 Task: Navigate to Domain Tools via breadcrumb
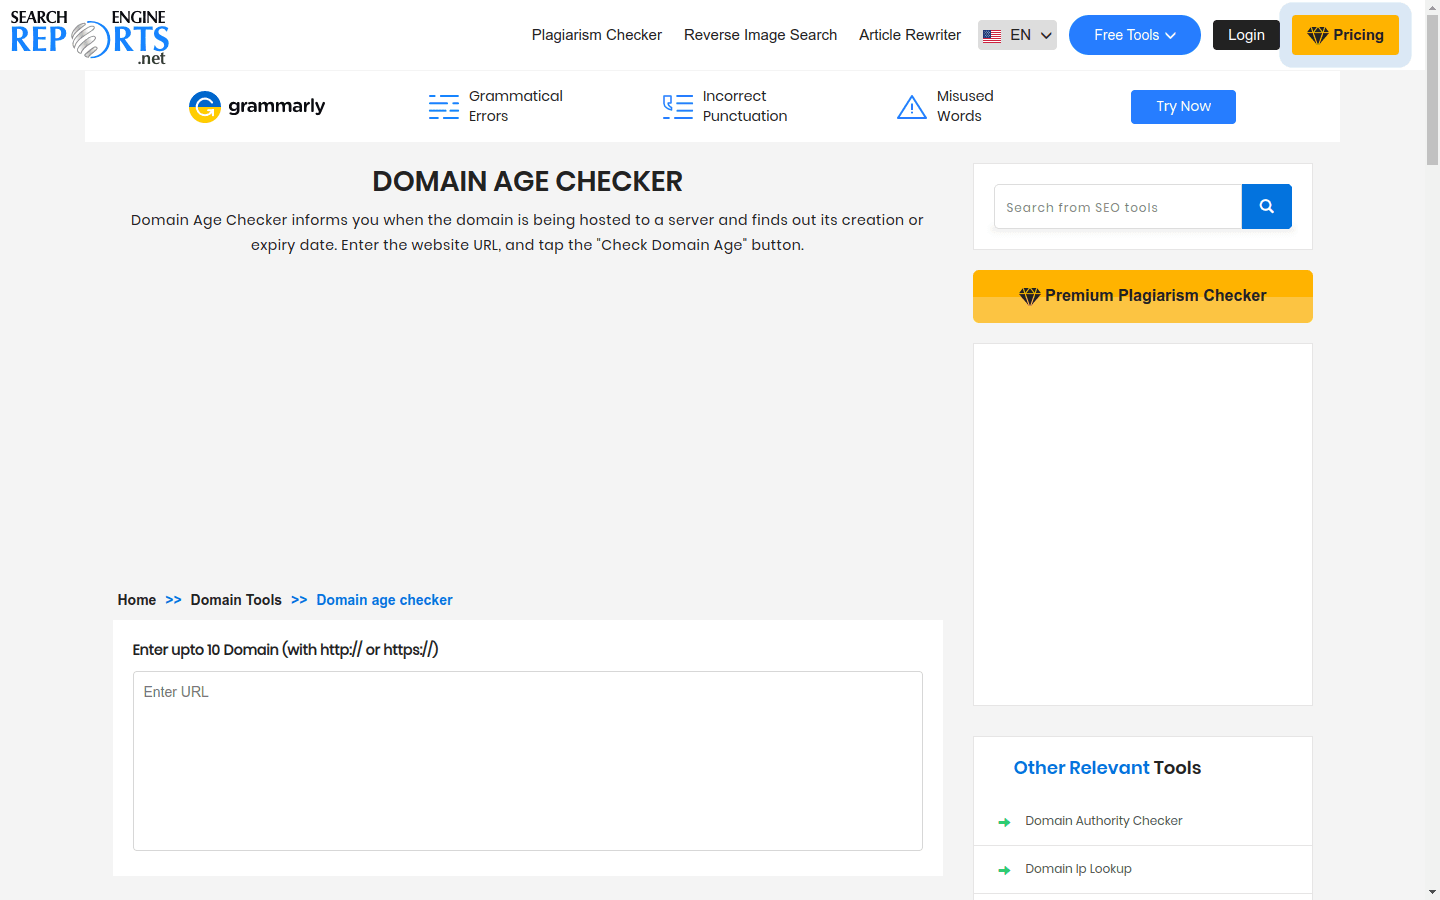pos(236,600)
